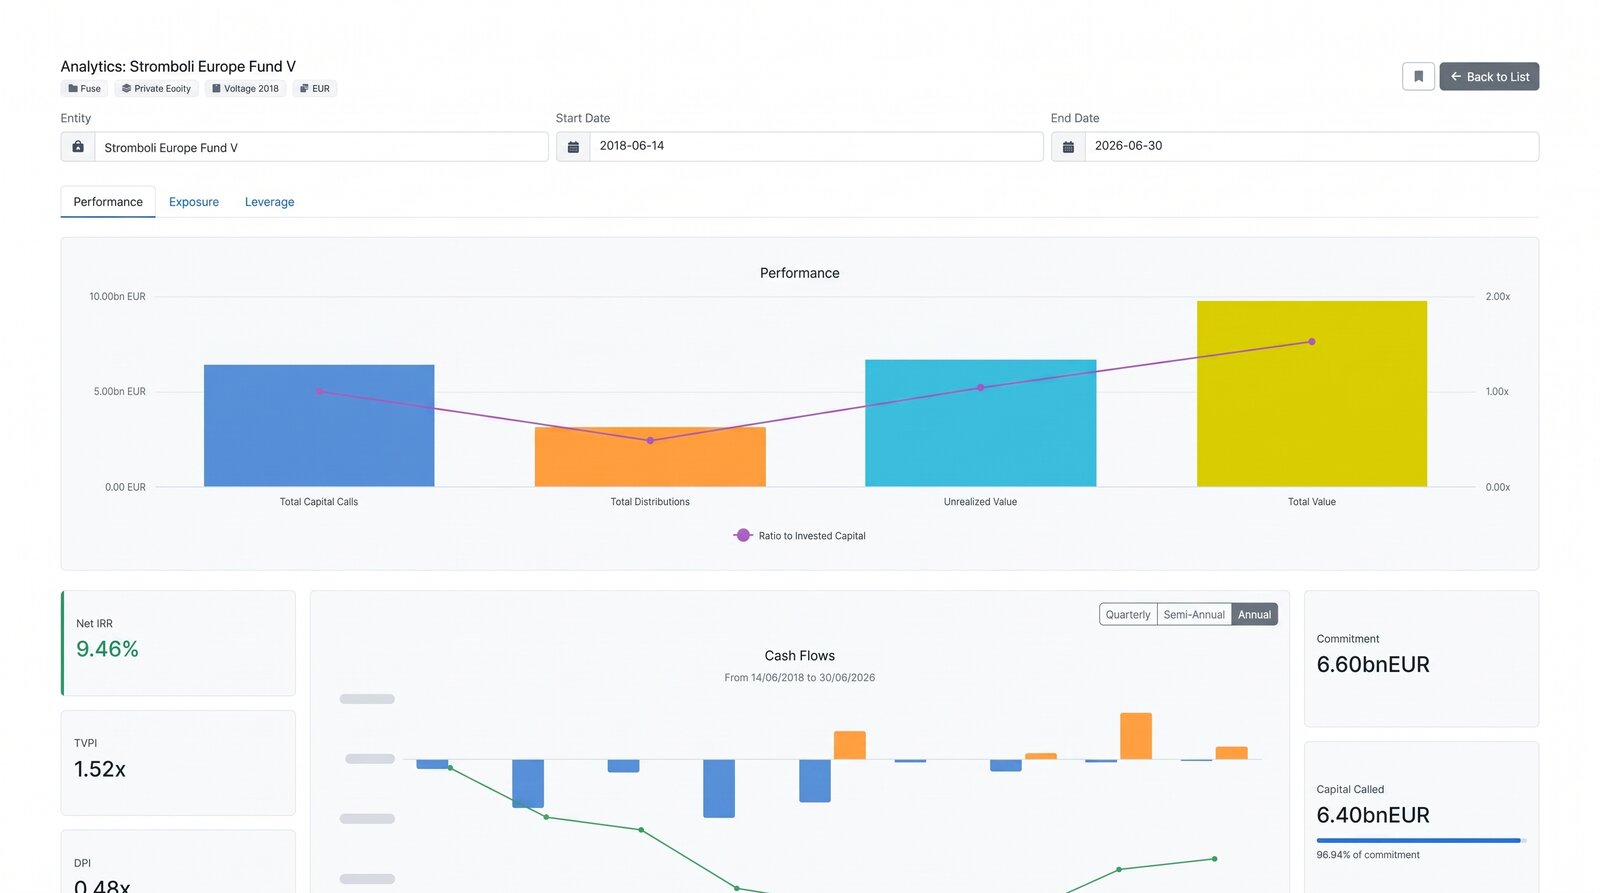Click the bookmark icon button

pos(1418,77)
